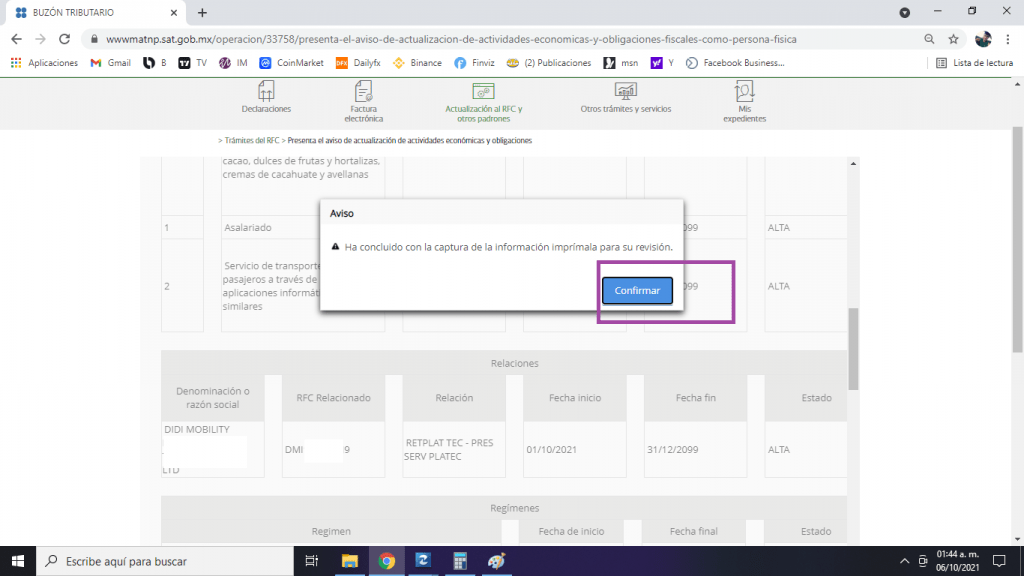This screenshot has height=576, width=1024.
Task: Open the CoinMarket bookmark
Action: (291, 63)
